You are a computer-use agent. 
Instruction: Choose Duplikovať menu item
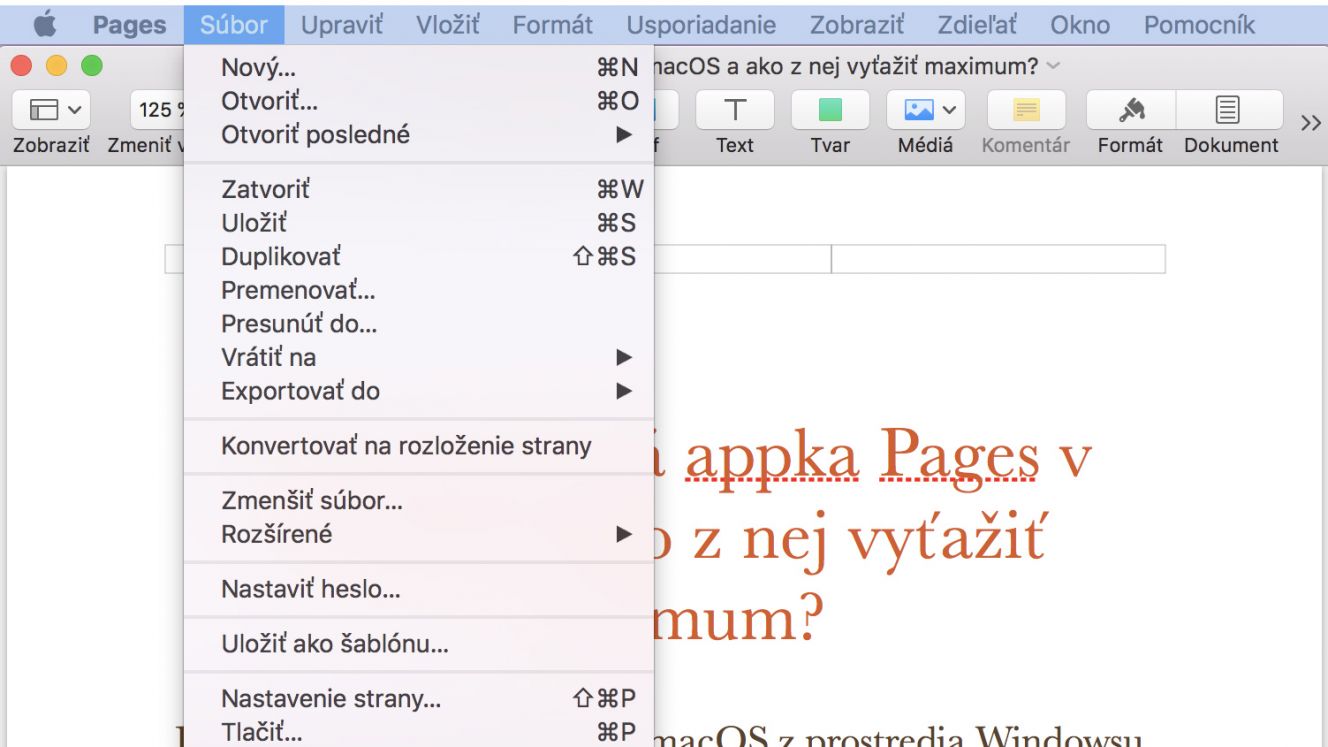[419, 256]
